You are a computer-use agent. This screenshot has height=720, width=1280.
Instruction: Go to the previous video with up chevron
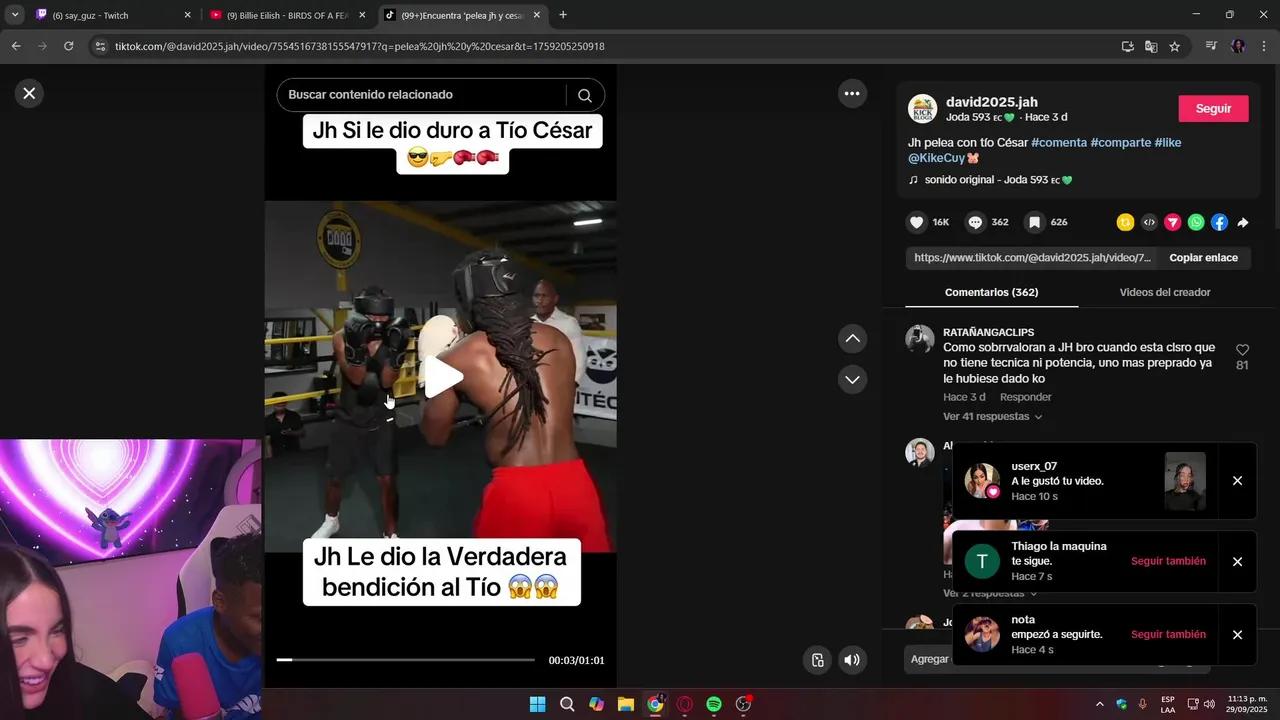[852, 339]
